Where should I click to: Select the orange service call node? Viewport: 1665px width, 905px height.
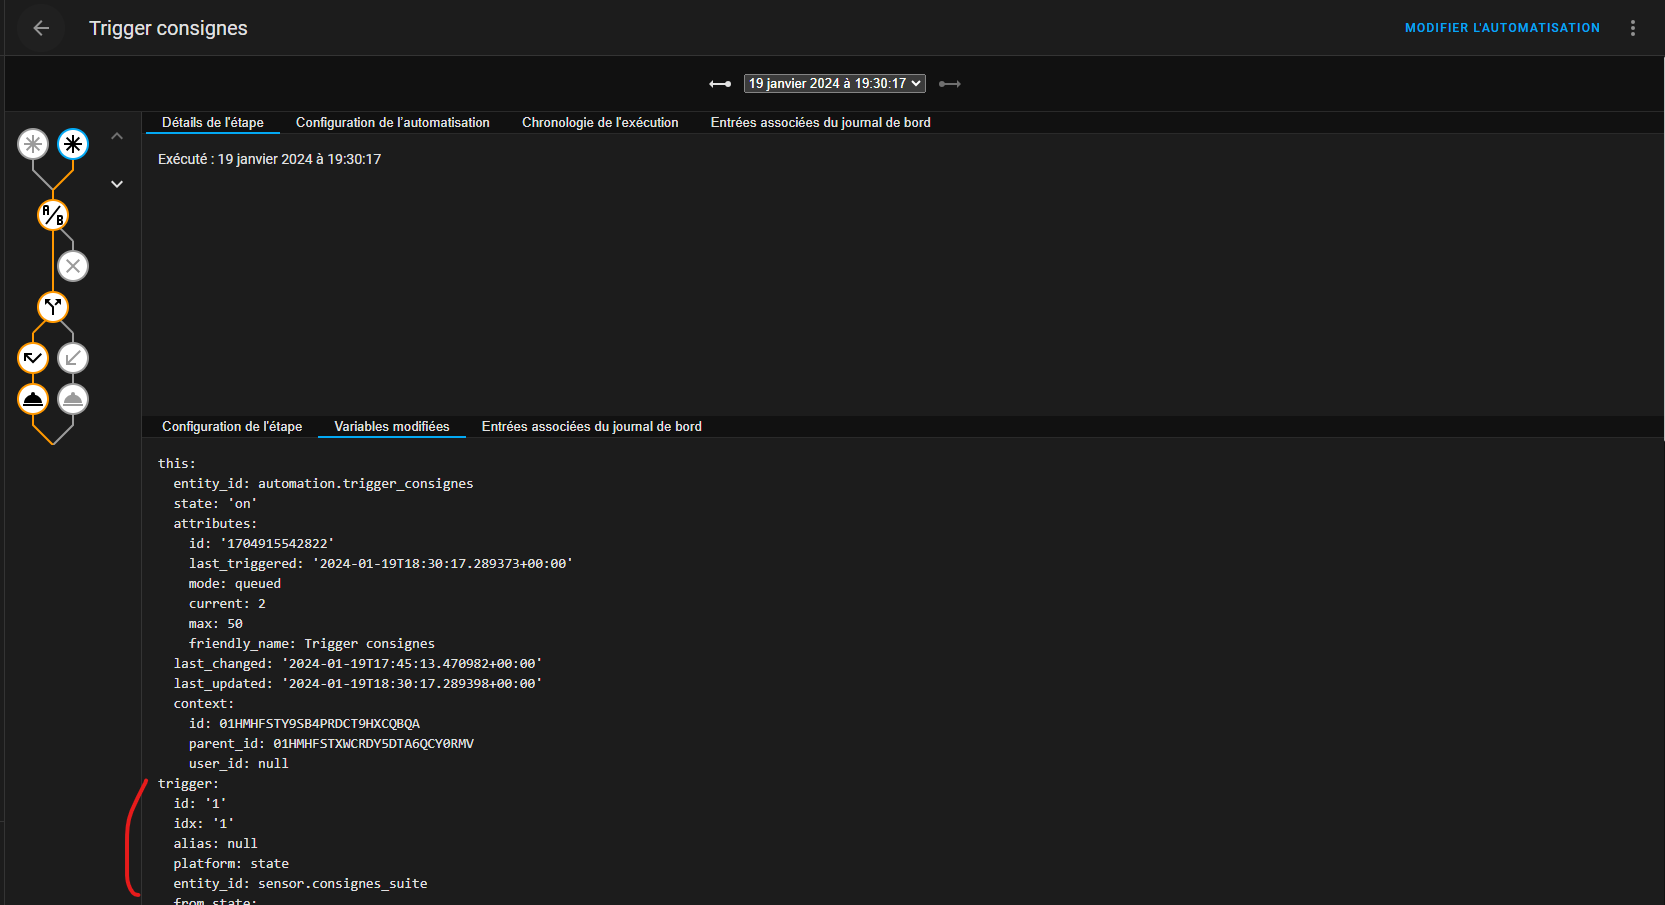[33, 398]
